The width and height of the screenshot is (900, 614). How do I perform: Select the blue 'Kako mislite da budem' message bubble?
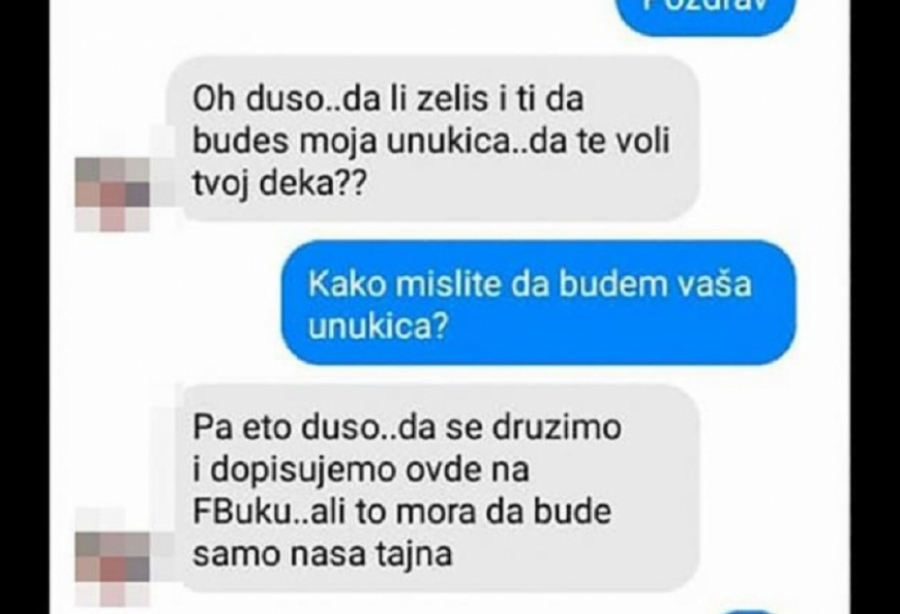click(538, 303)
